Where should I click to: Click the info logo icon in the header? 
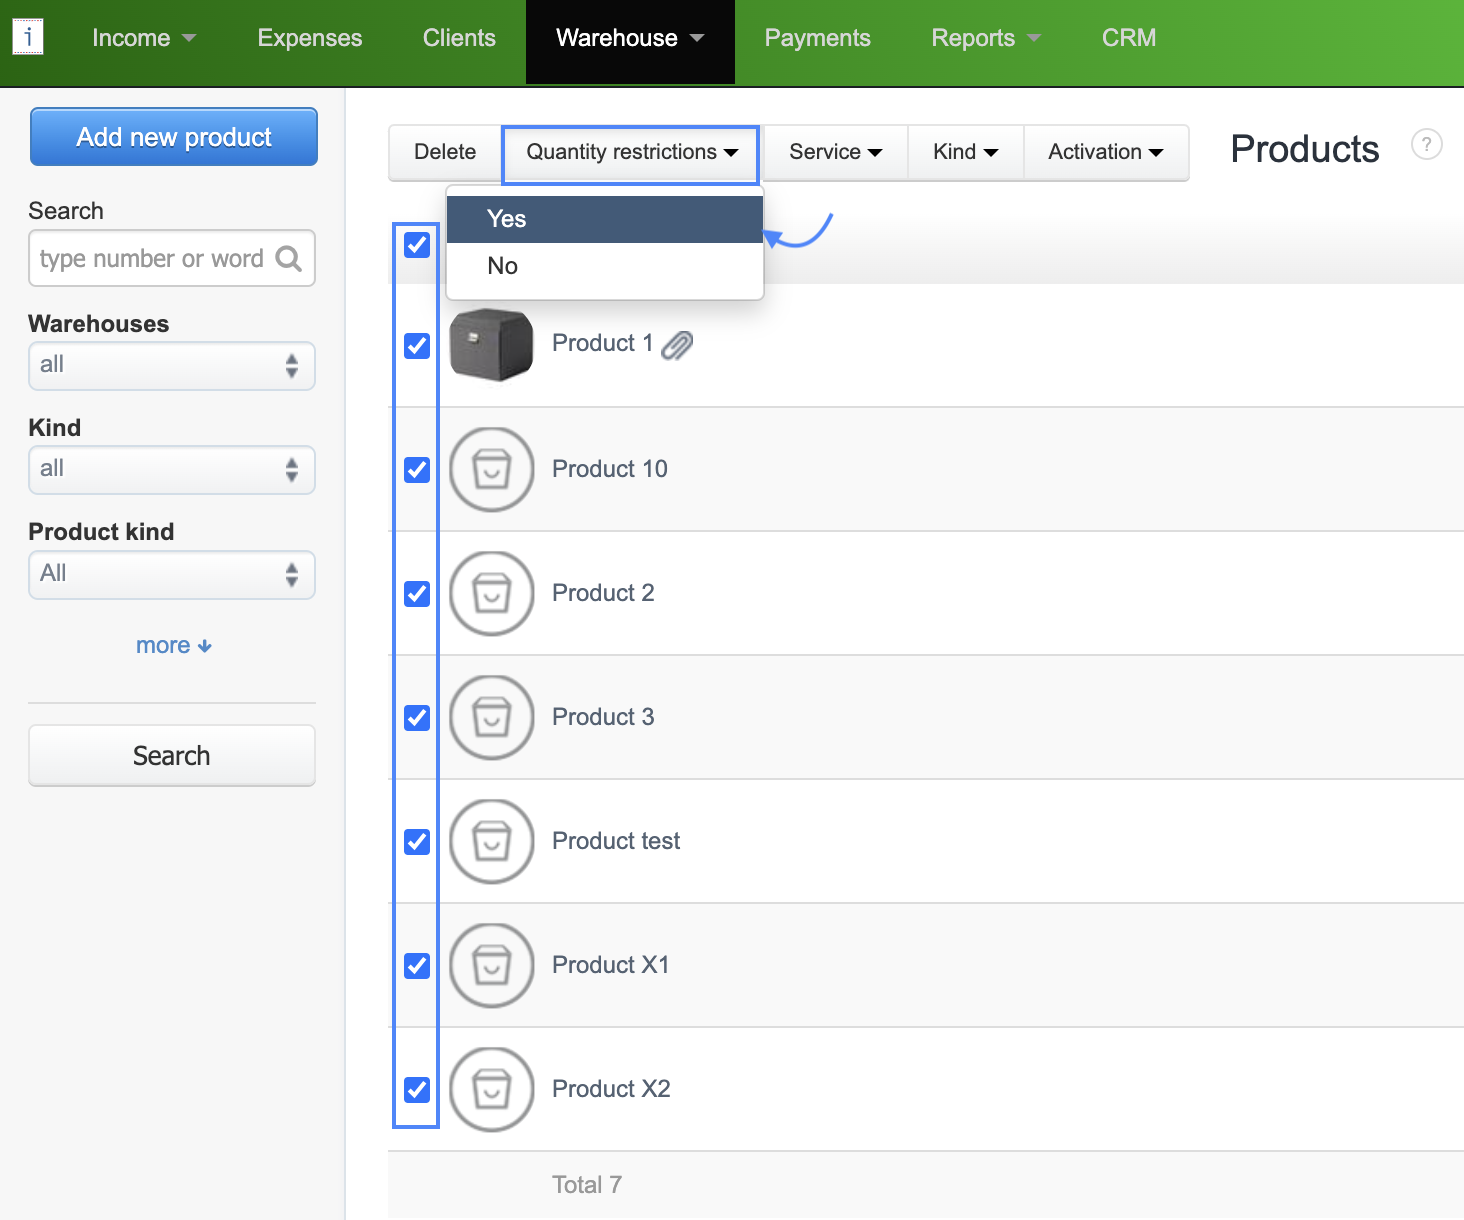pos(28,38)
